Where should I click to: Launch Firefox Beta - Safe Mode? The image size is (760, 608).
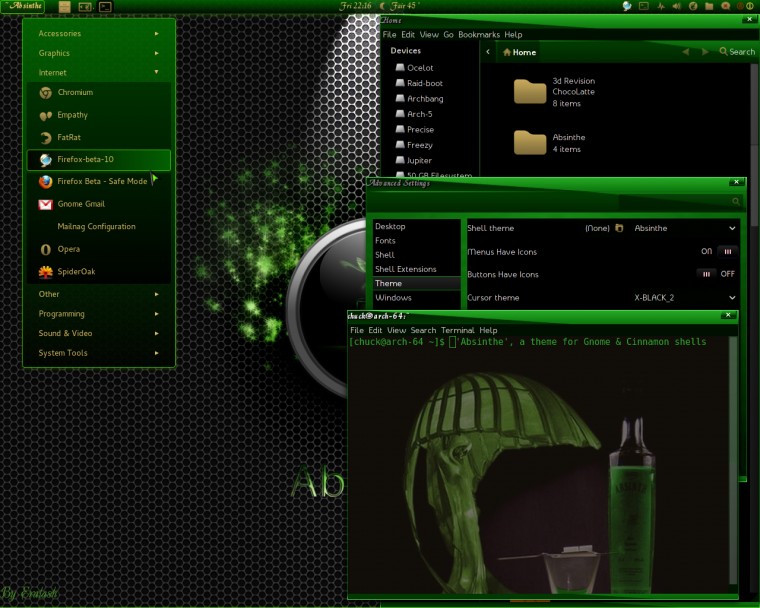click(99, 181)
